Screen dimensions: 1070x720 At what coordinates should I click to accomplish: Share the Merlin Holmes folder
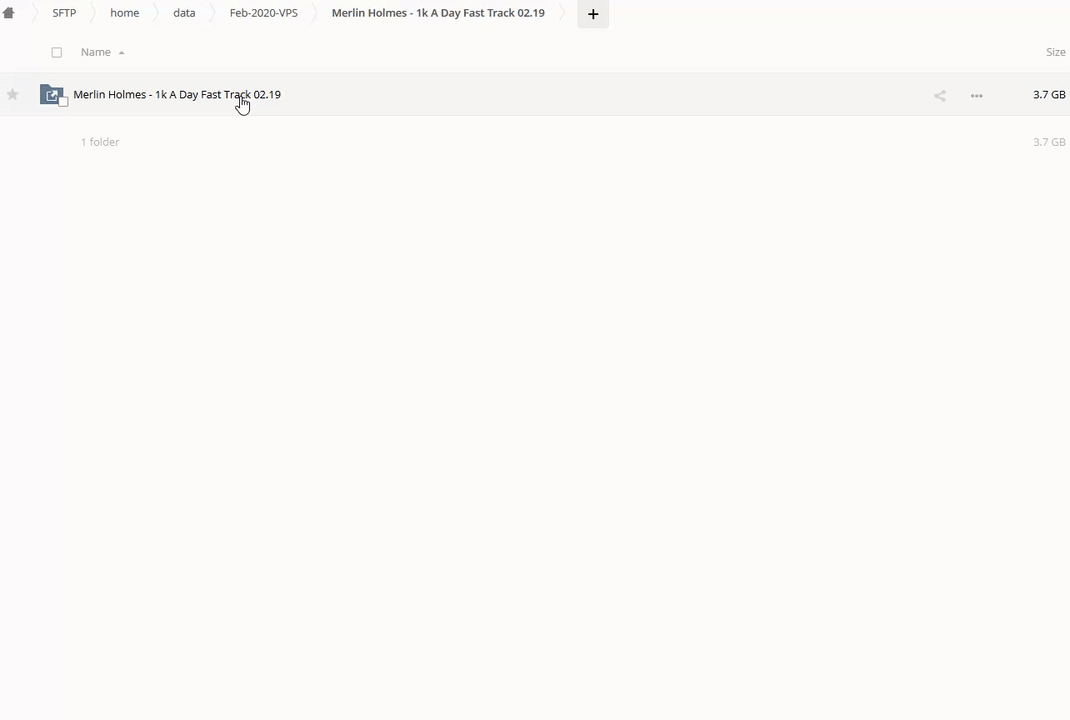[940, 95]
